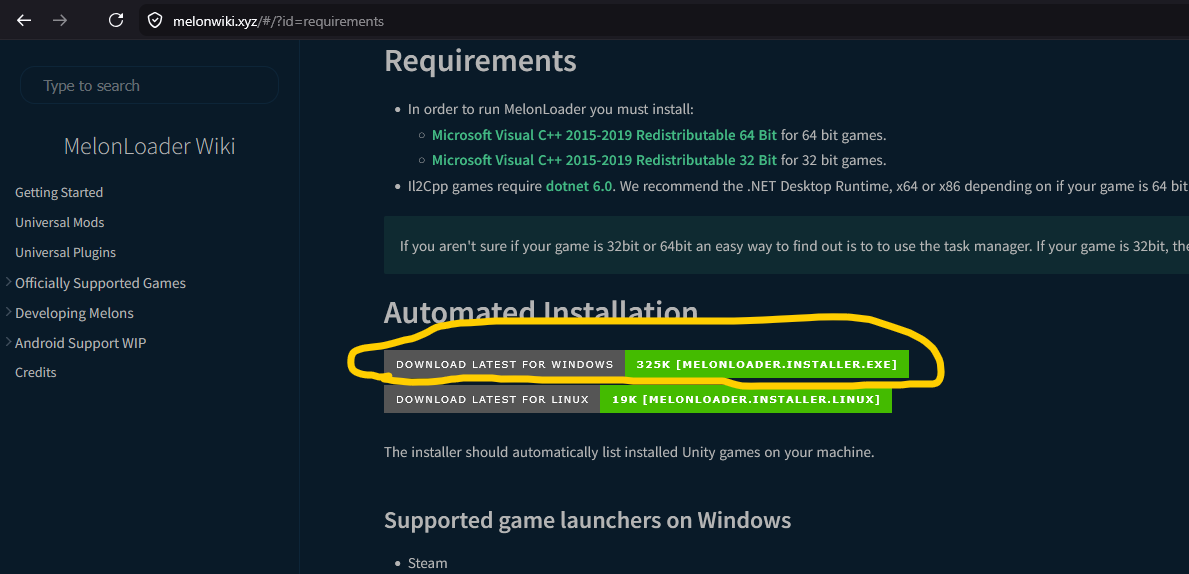The image size is (1189, 574).
Task: Open Developing Melons page
Action: pyautogui.click(x=74, y=313)
